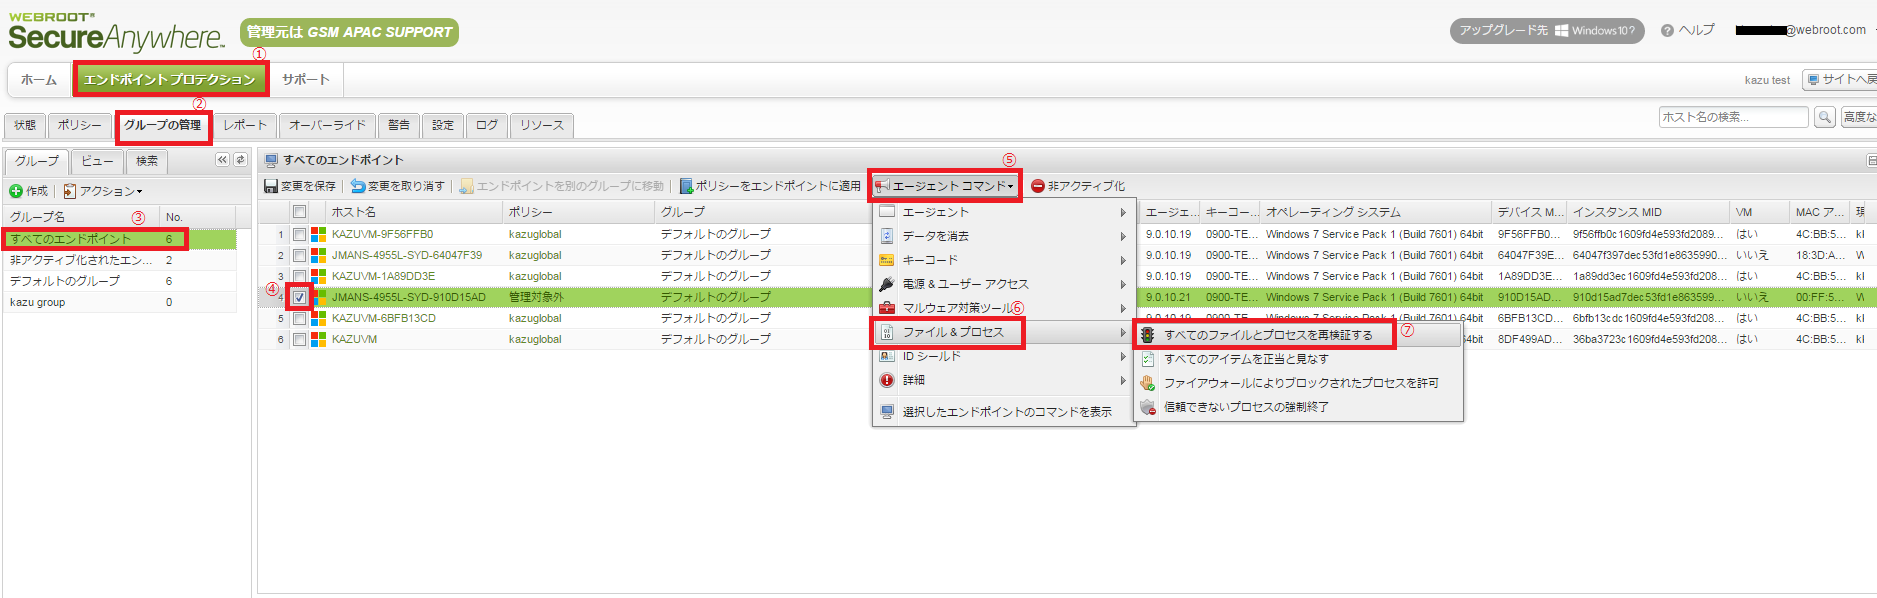Click the refresh icon in group panel header

click(x=240, y=160)
